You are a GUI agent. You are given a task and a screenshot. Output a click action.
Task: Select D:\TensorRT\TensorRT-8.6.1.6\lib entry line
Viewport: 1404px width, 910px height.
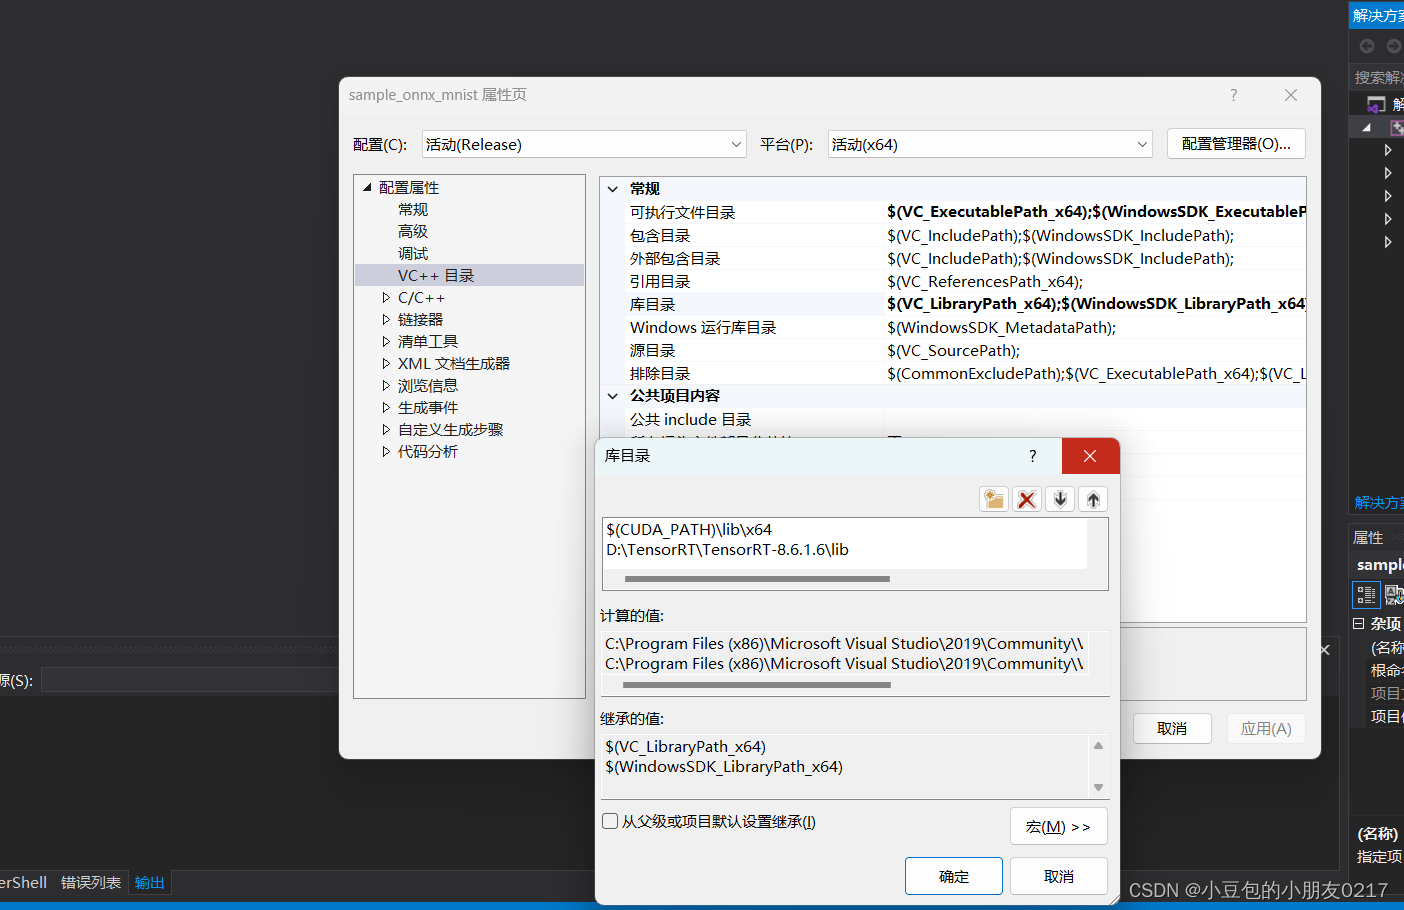(845, 549)
